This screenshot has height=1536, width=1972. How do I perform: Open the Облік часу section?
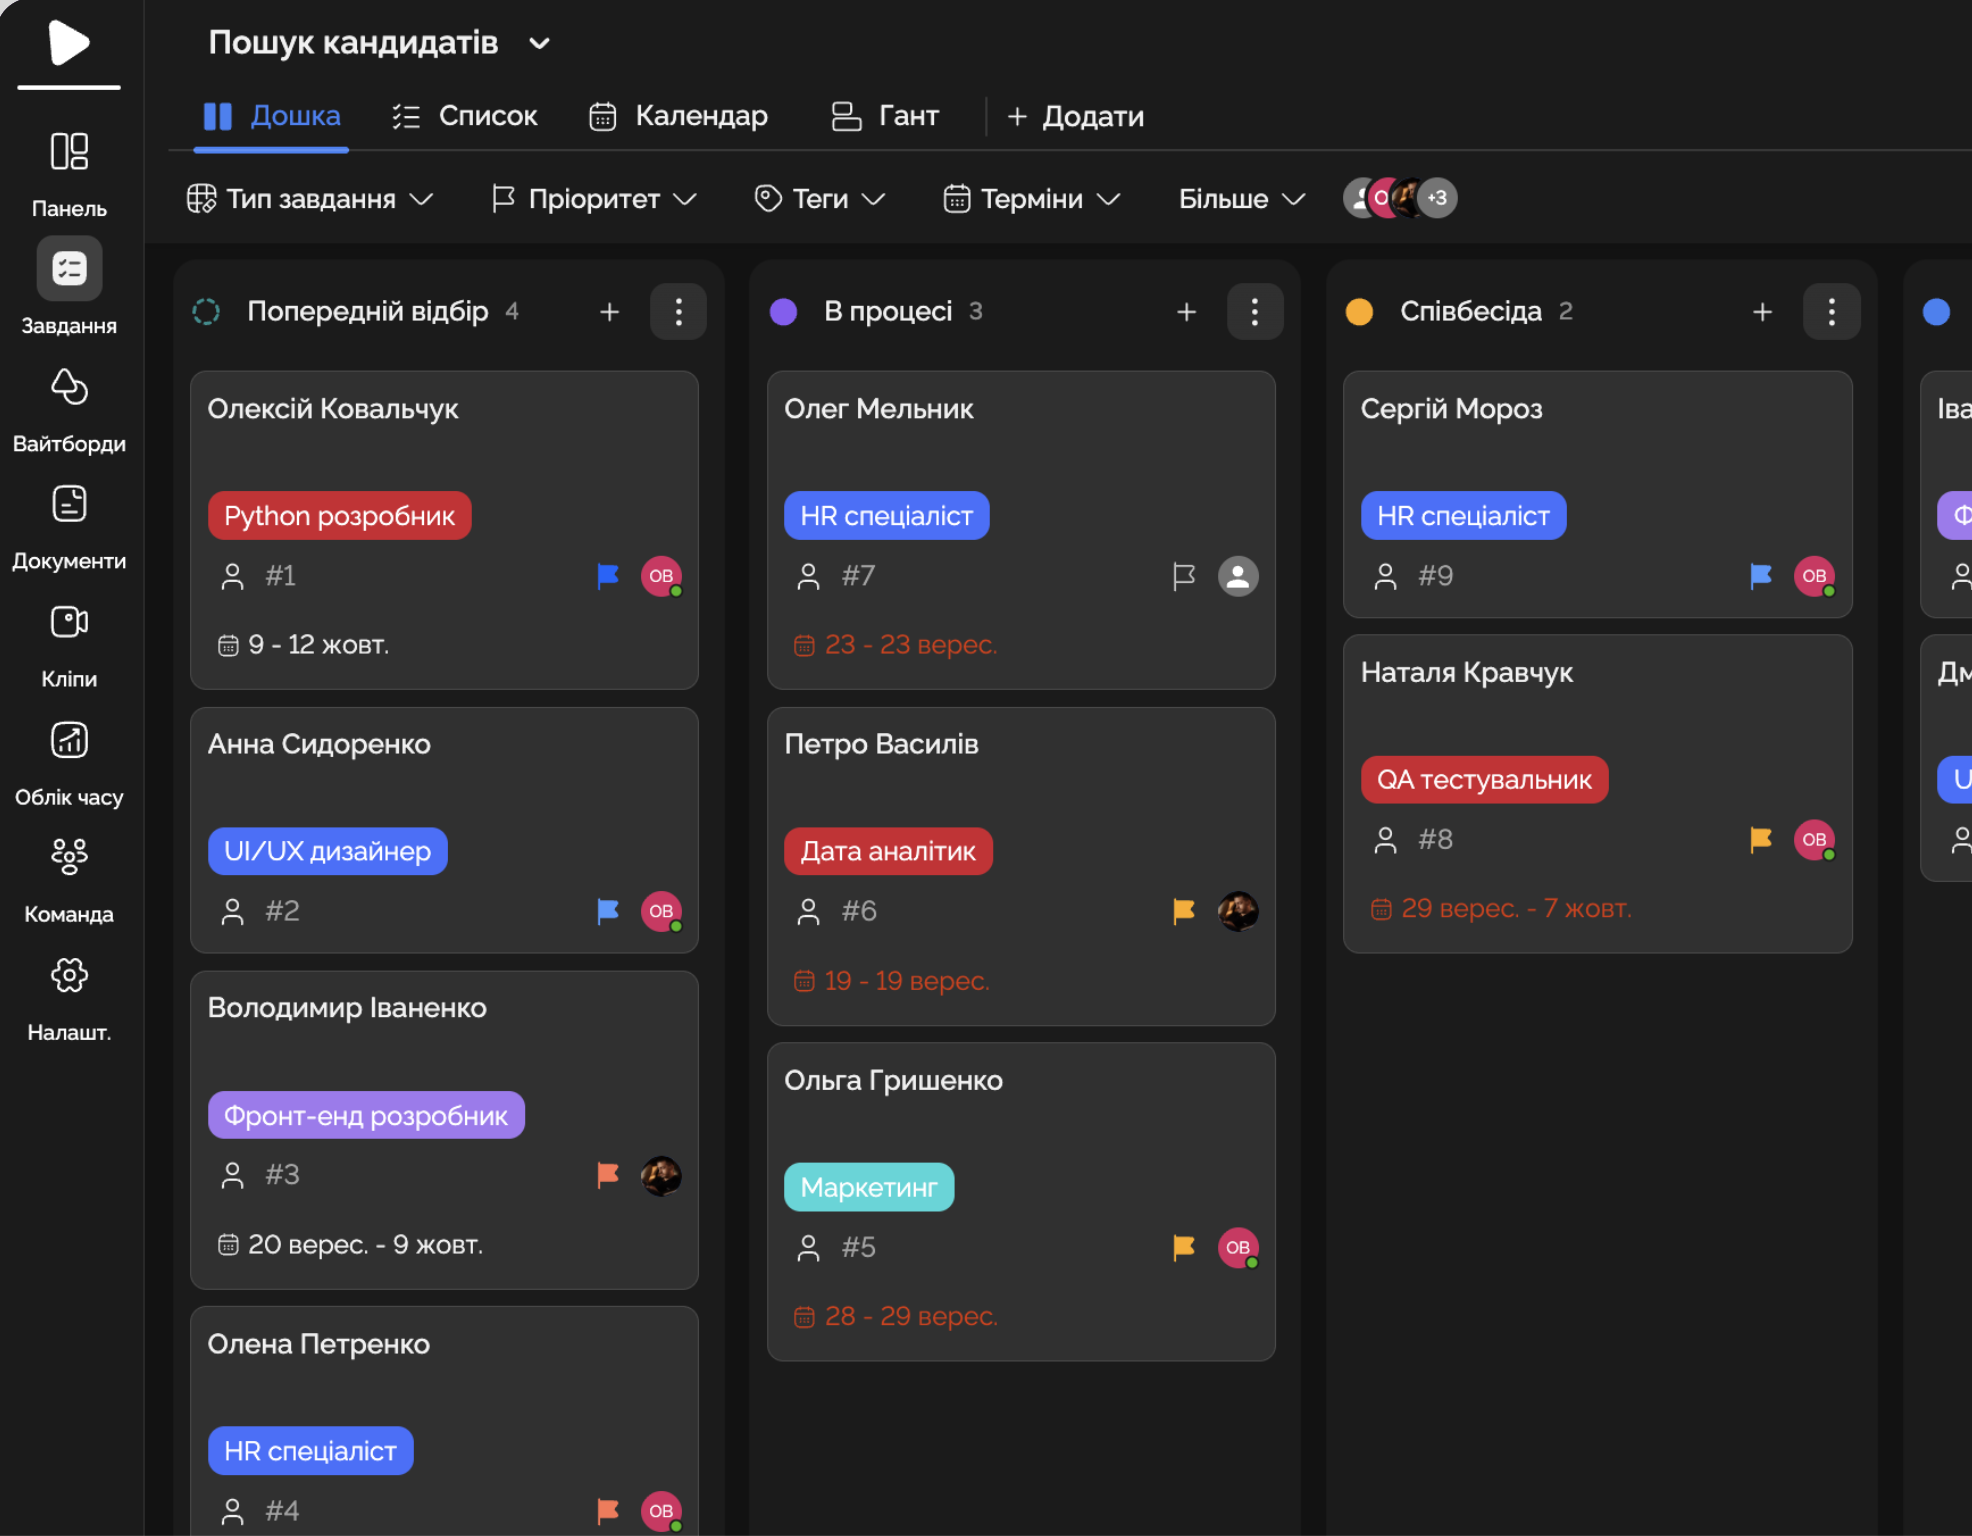tap(68, 740)
